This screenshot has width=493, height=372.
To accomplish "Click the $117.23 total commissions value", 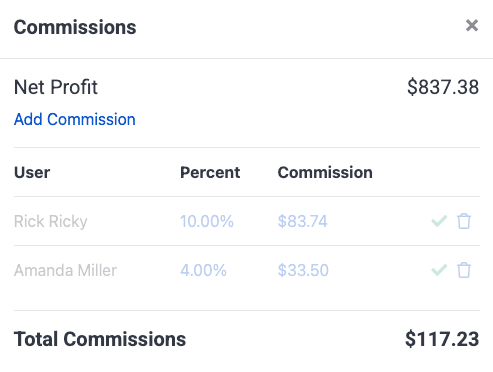I will [442, 339].
